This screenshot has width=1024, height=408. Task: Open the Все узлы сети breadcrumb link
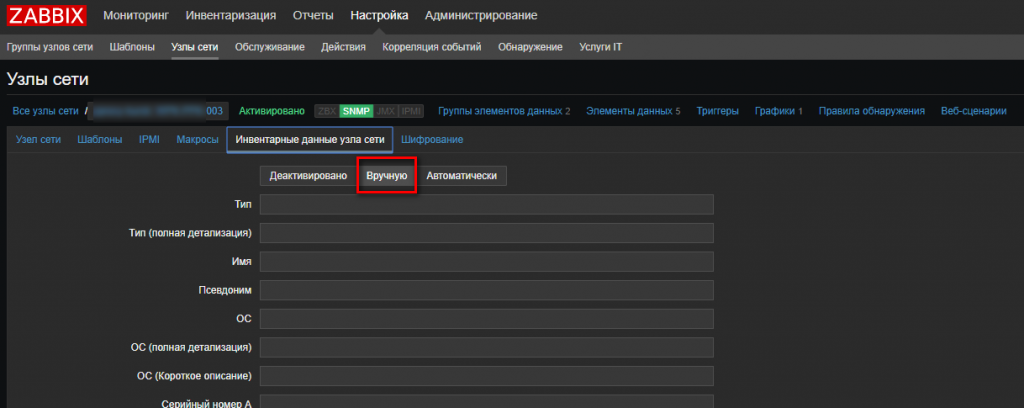coord(45,111)
